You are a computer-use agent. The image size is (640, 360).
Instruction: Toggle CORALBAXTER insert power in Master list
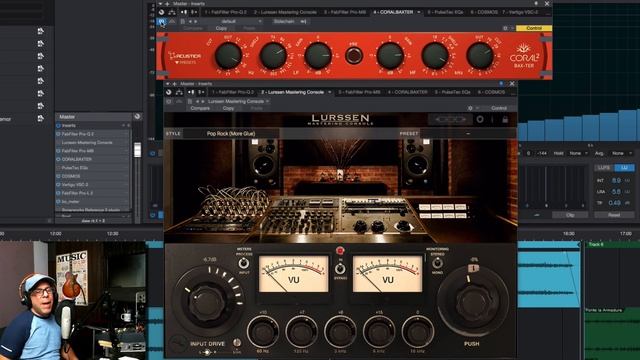[58, 159]
